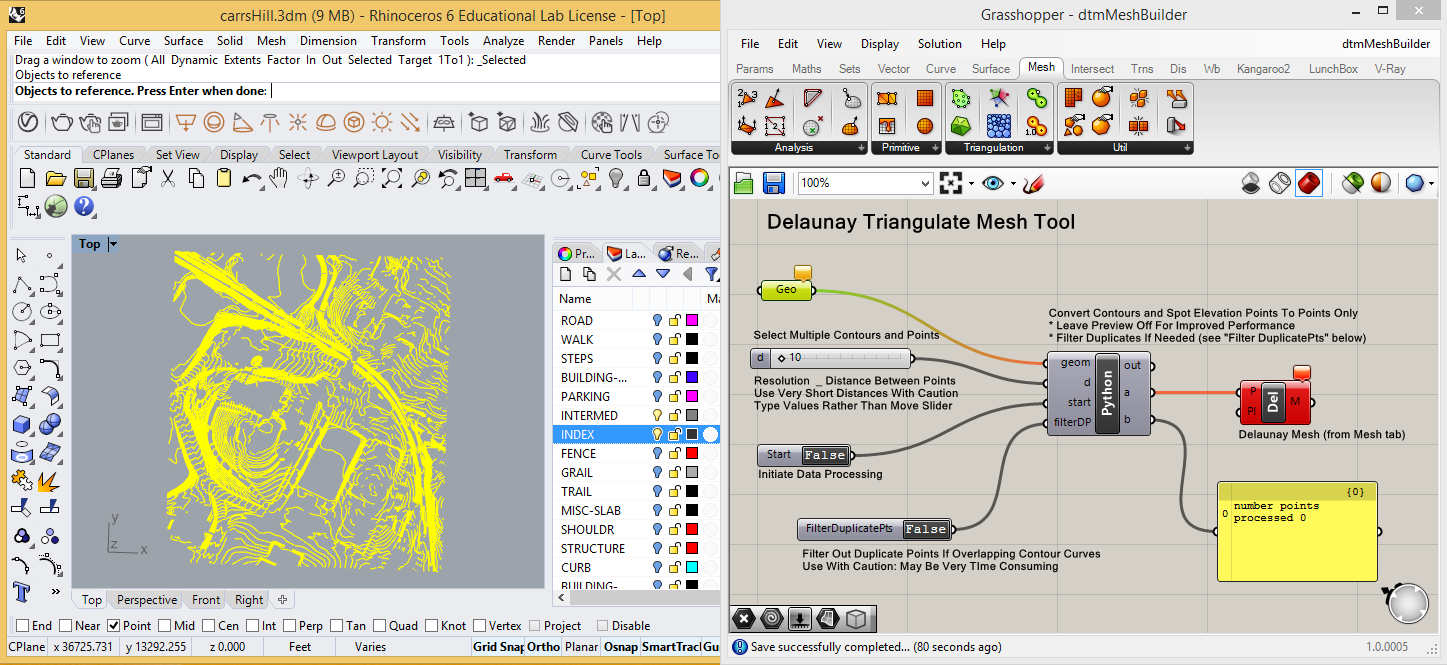Click the Print icon in Rhino toolbar
Image resolution: width=1447 pixels, height=665 pixels.
click(x=112, y=179)
